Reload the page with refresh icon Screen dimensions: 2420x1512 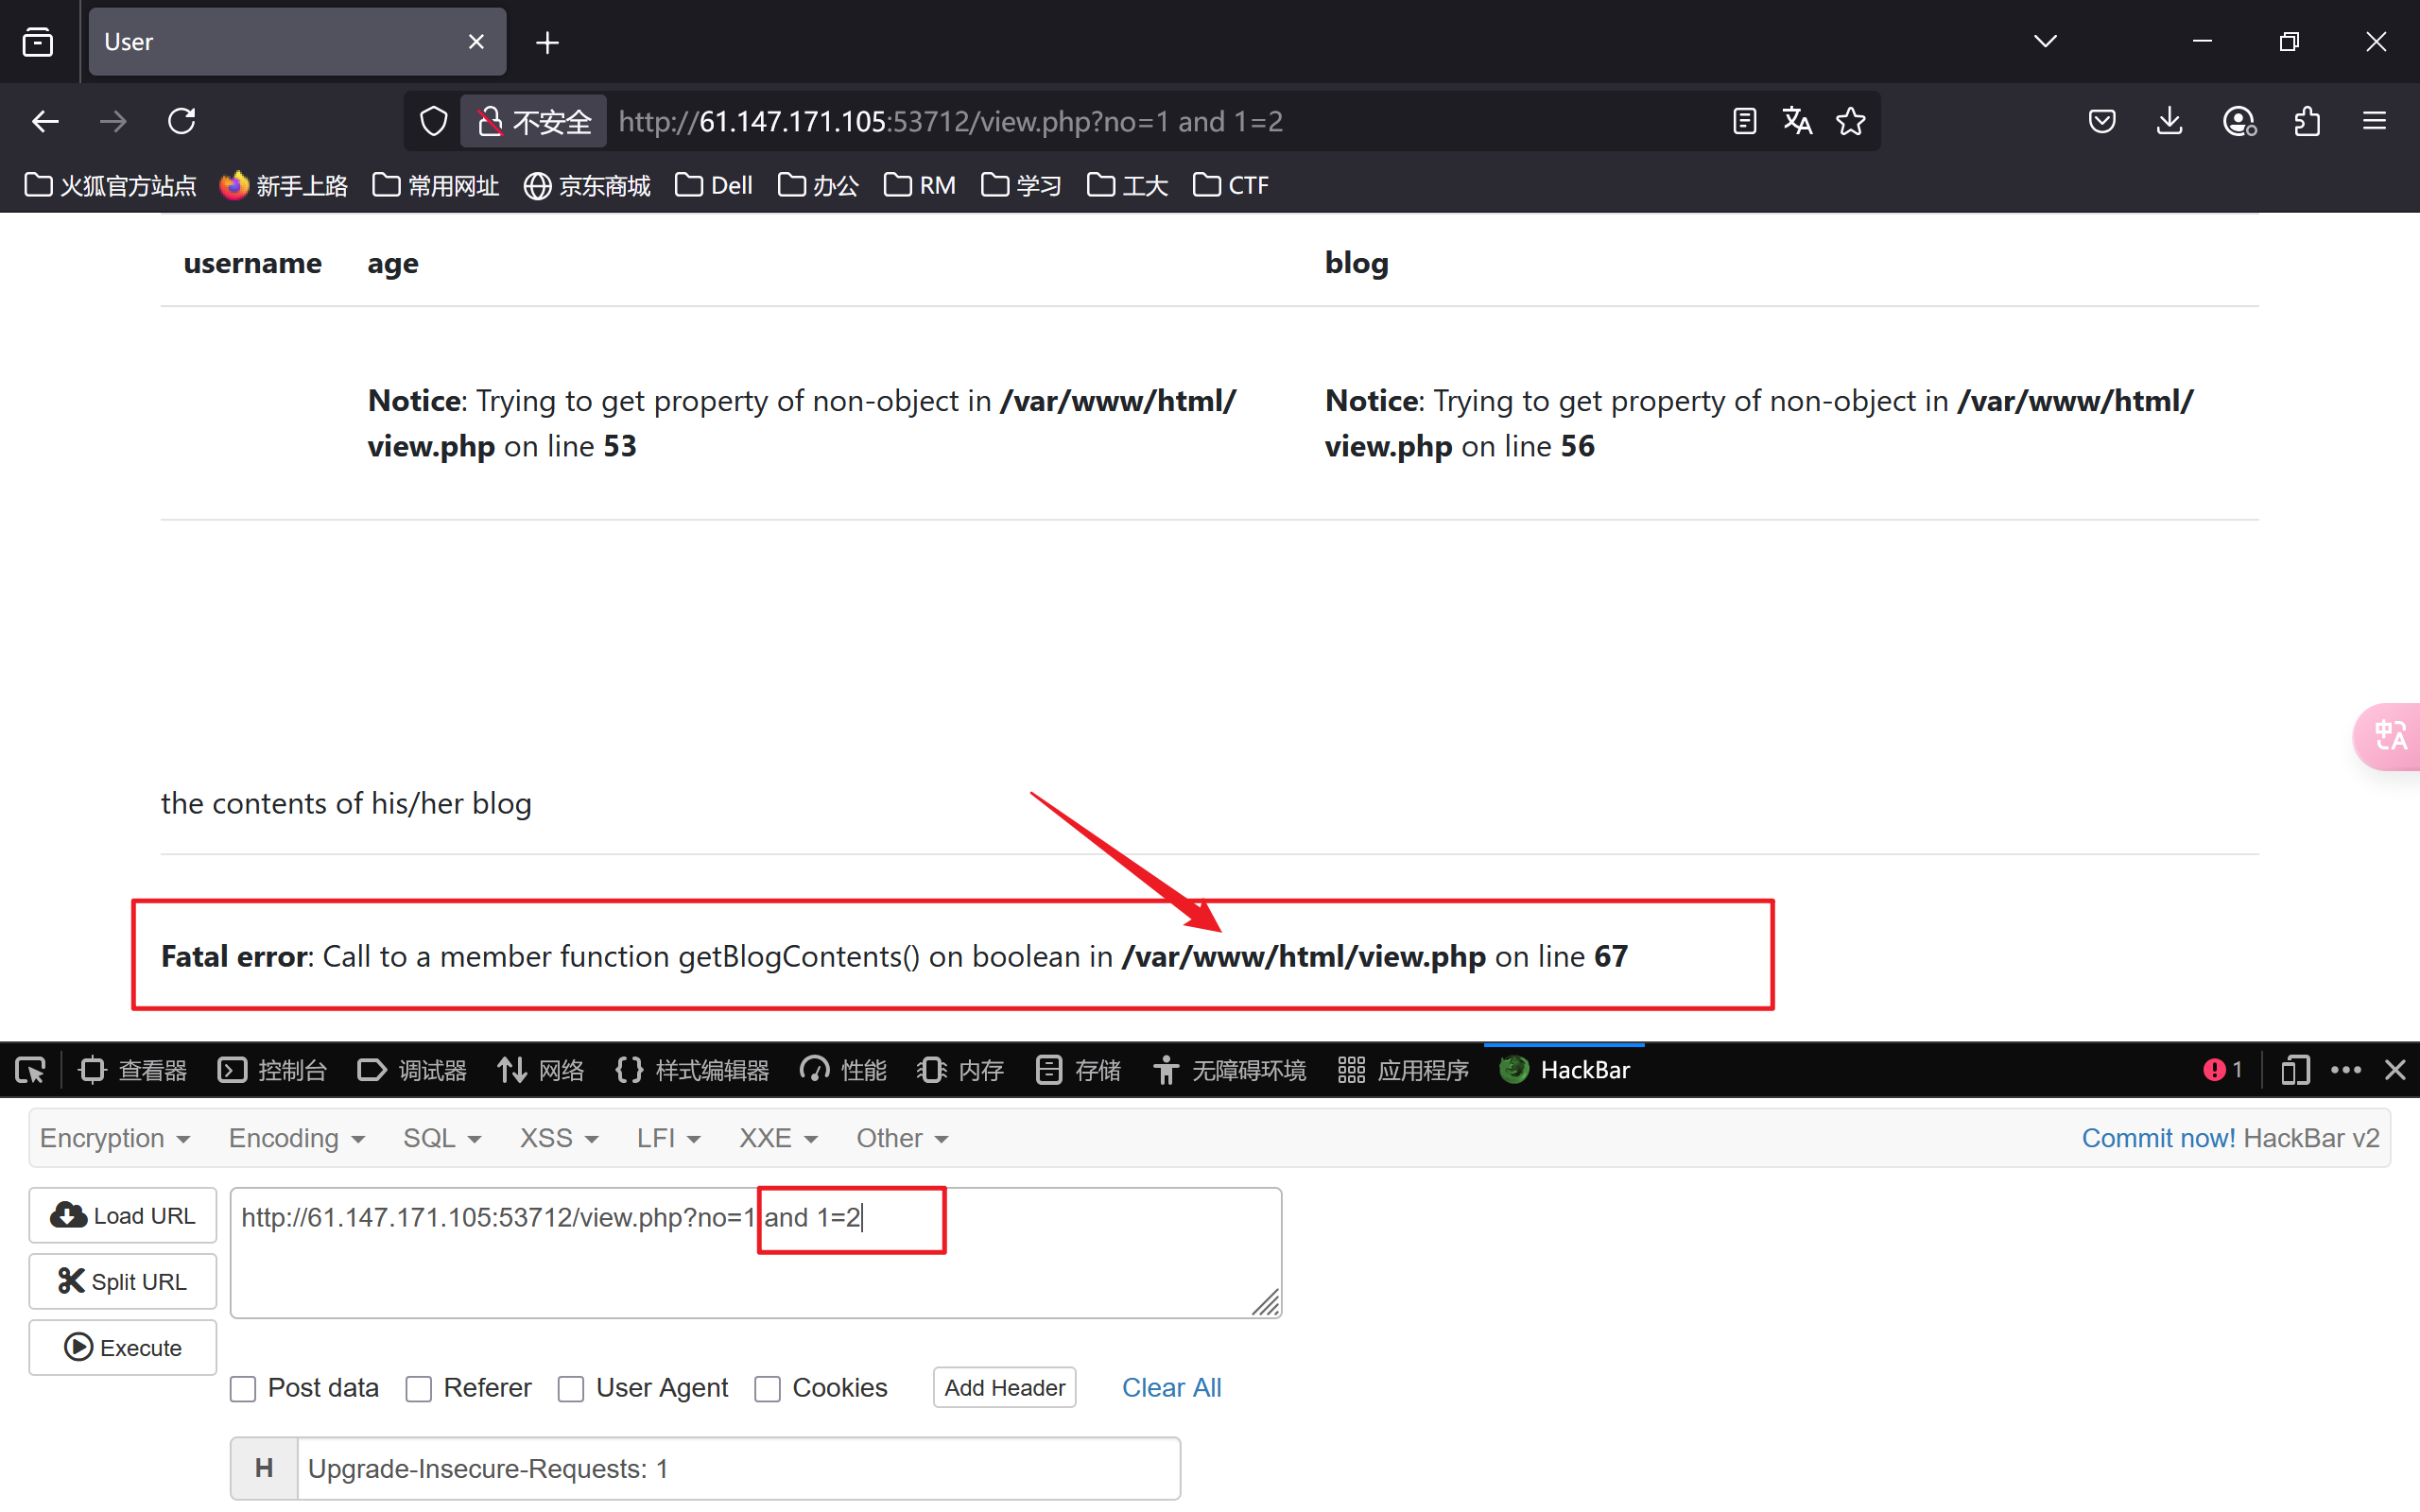click(181, 121)
